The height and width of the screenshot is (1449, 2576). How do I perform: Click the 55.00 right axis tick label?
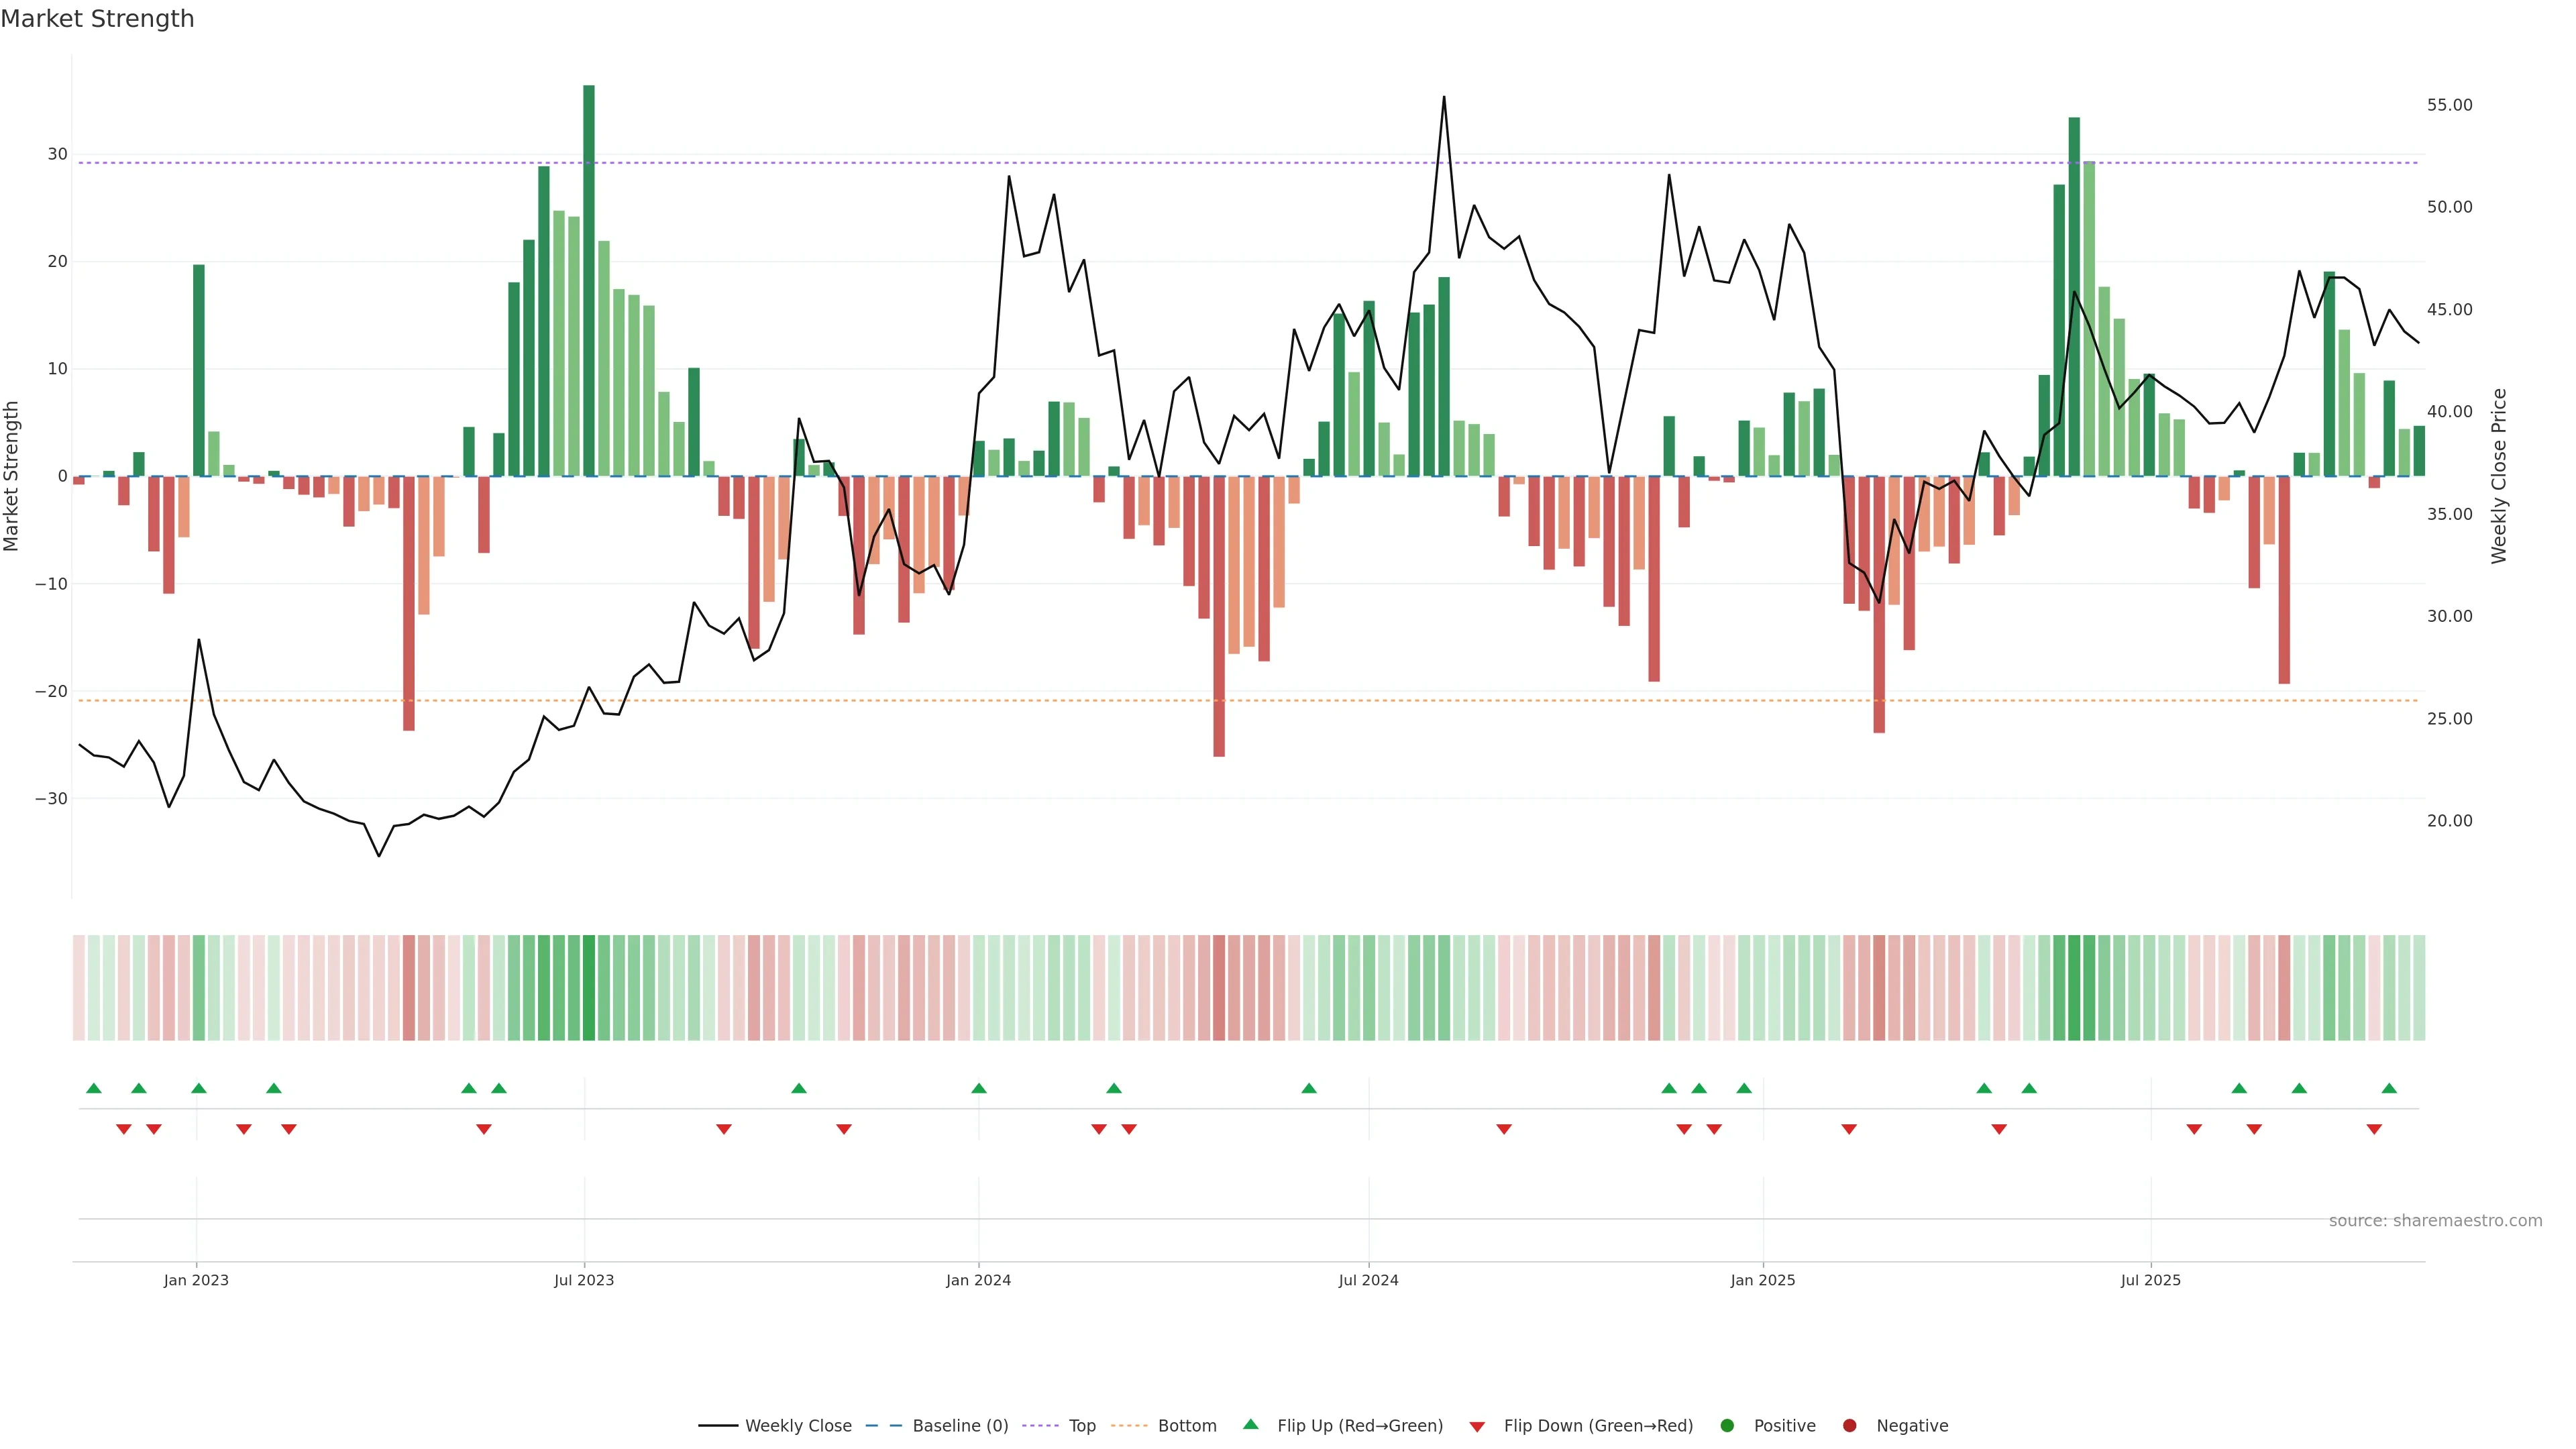(x=2449, y=105)
